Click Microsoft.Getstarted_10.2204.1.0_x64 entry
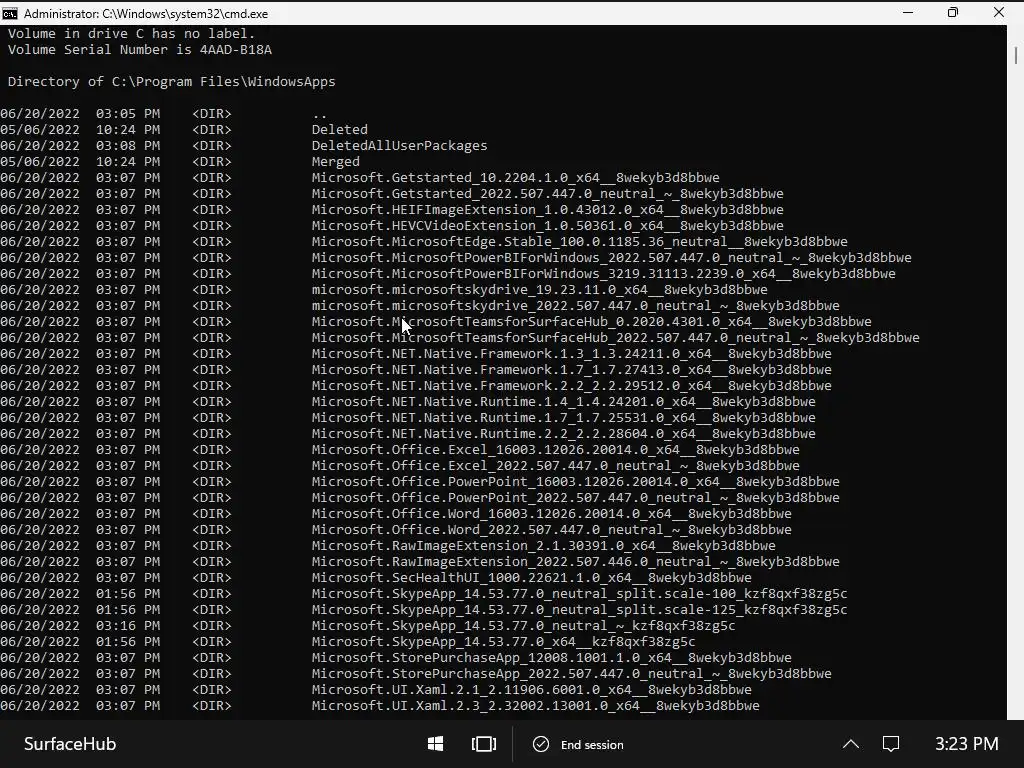The image size is (1024, 768). [515, 178]
